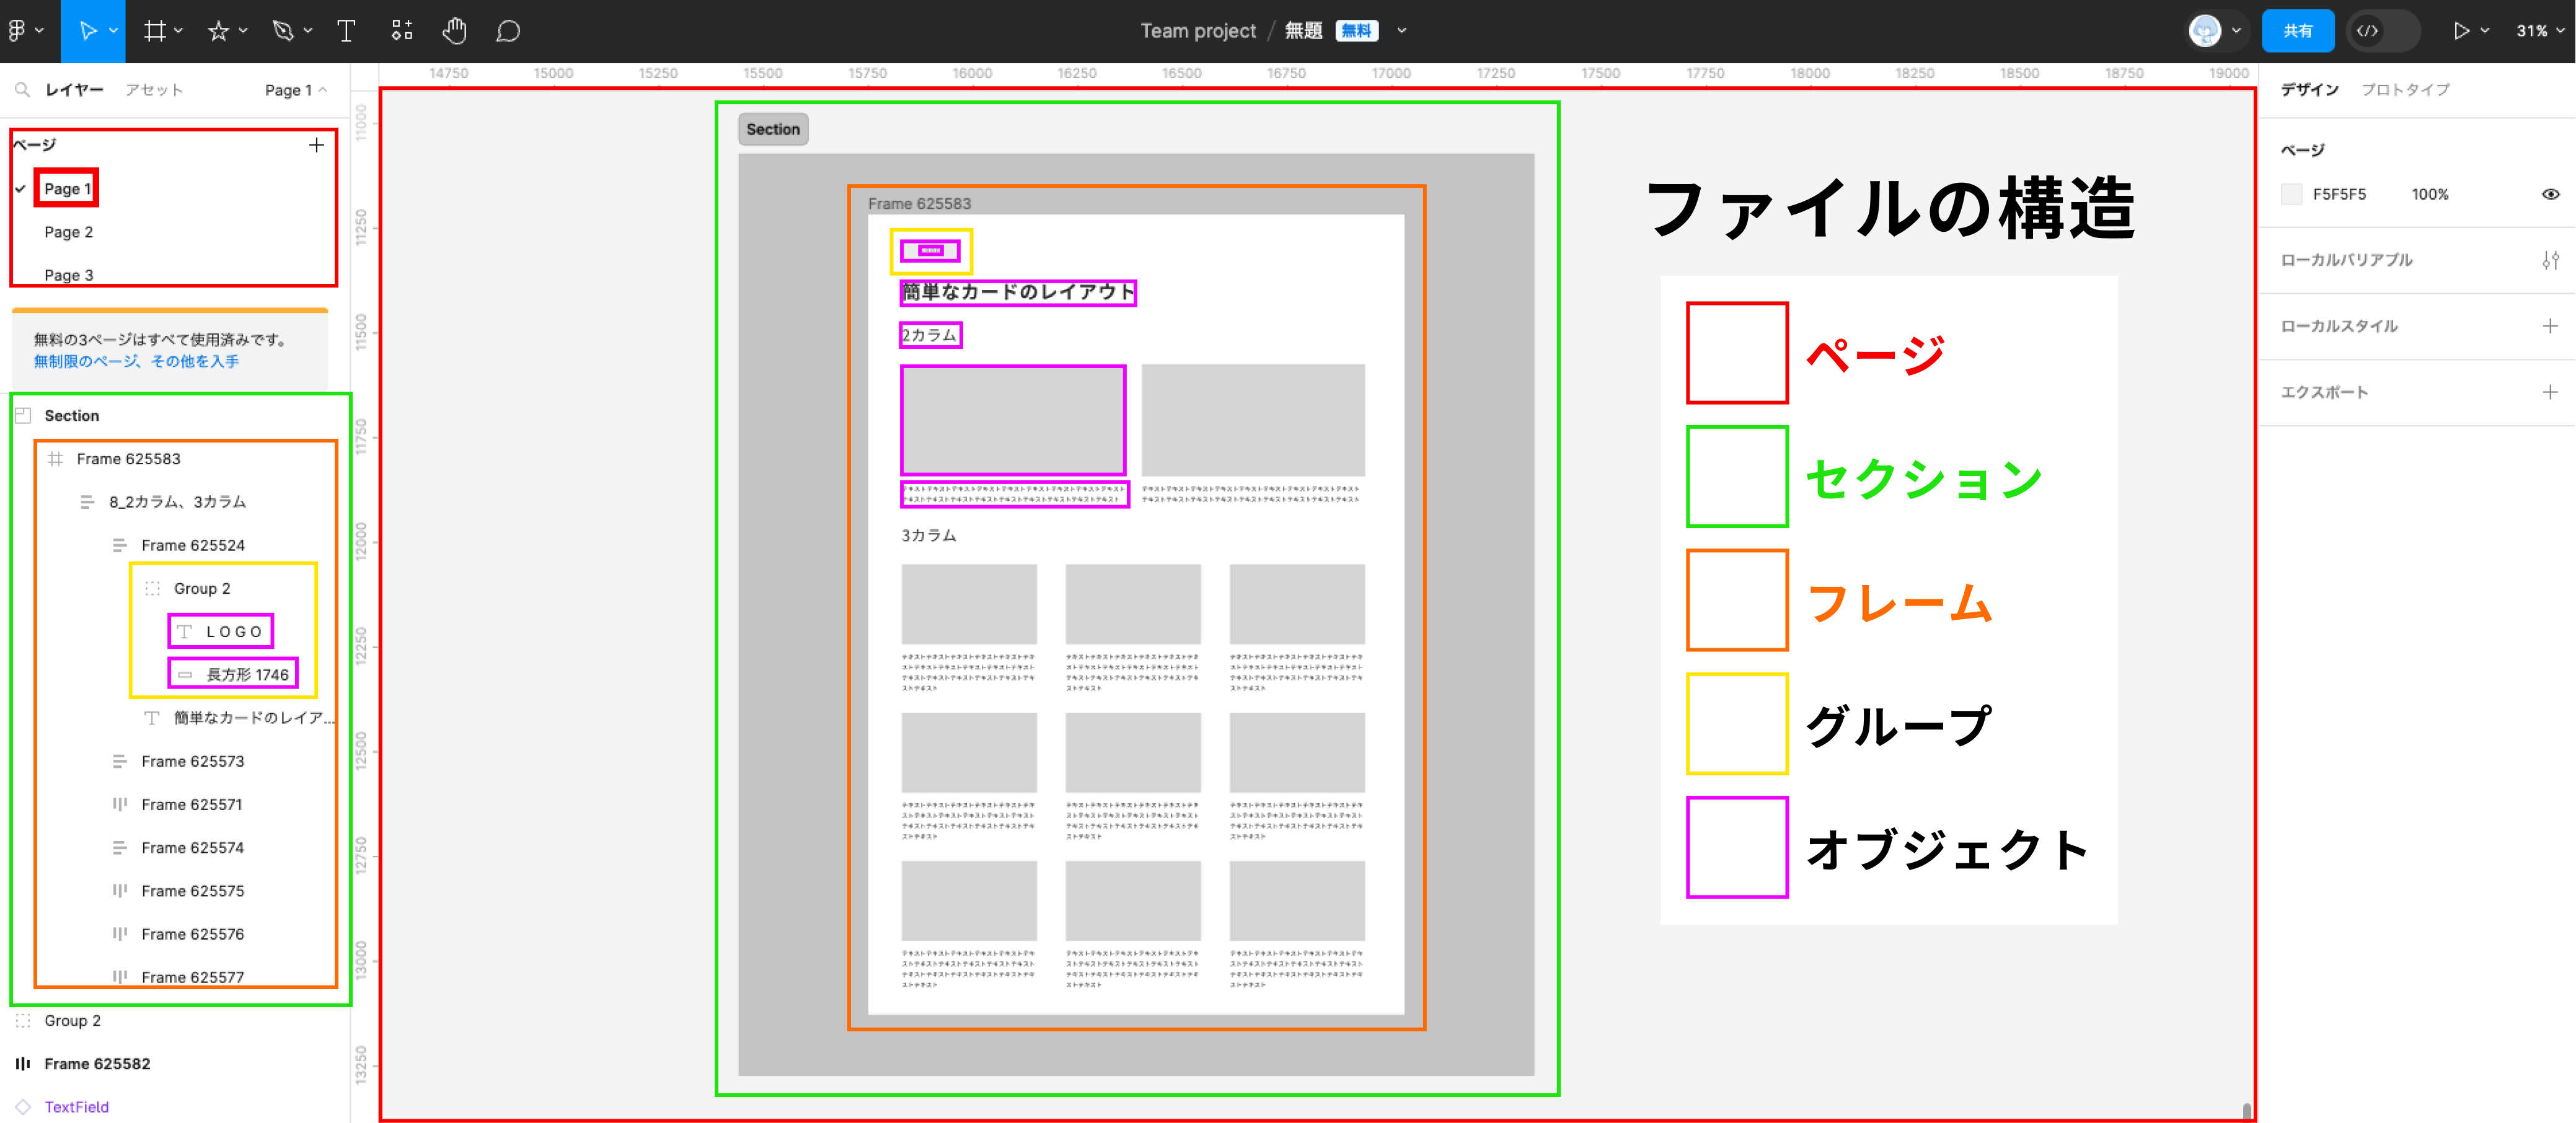This screenshot has height=1123, width=2576.
Task: Click the 共有 share button
Action: tap(2297, 31)
